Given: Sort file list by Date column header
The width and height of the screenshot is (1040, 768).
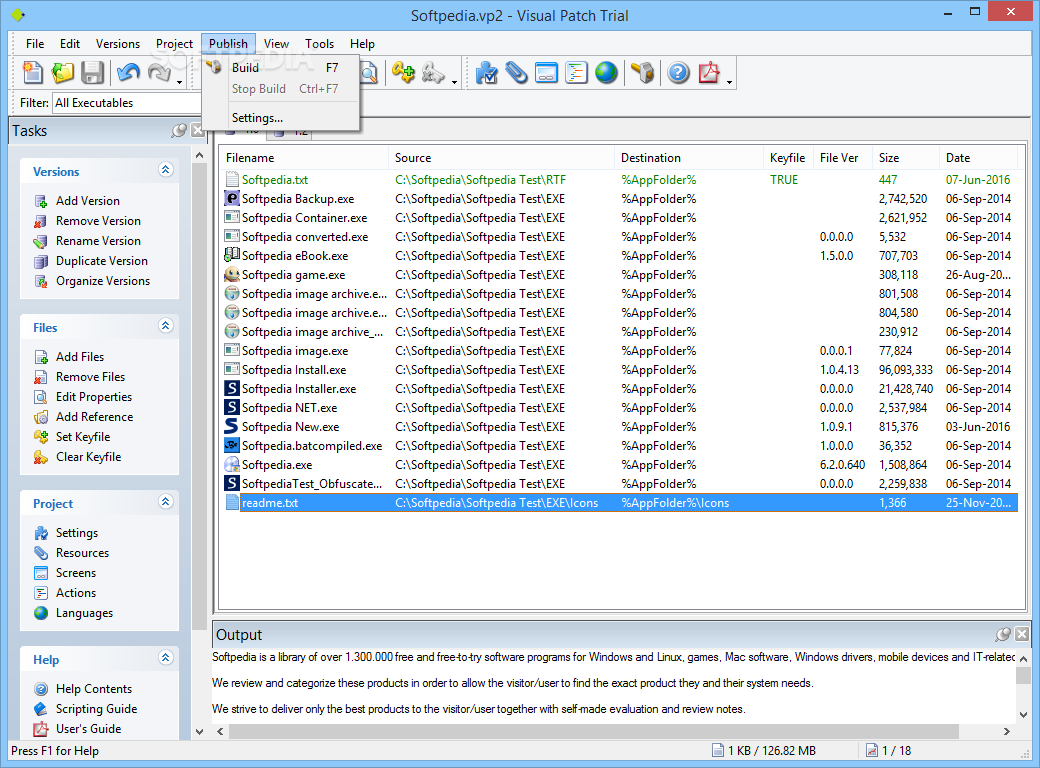Looking at the screenshot, I should click(978, 158).
